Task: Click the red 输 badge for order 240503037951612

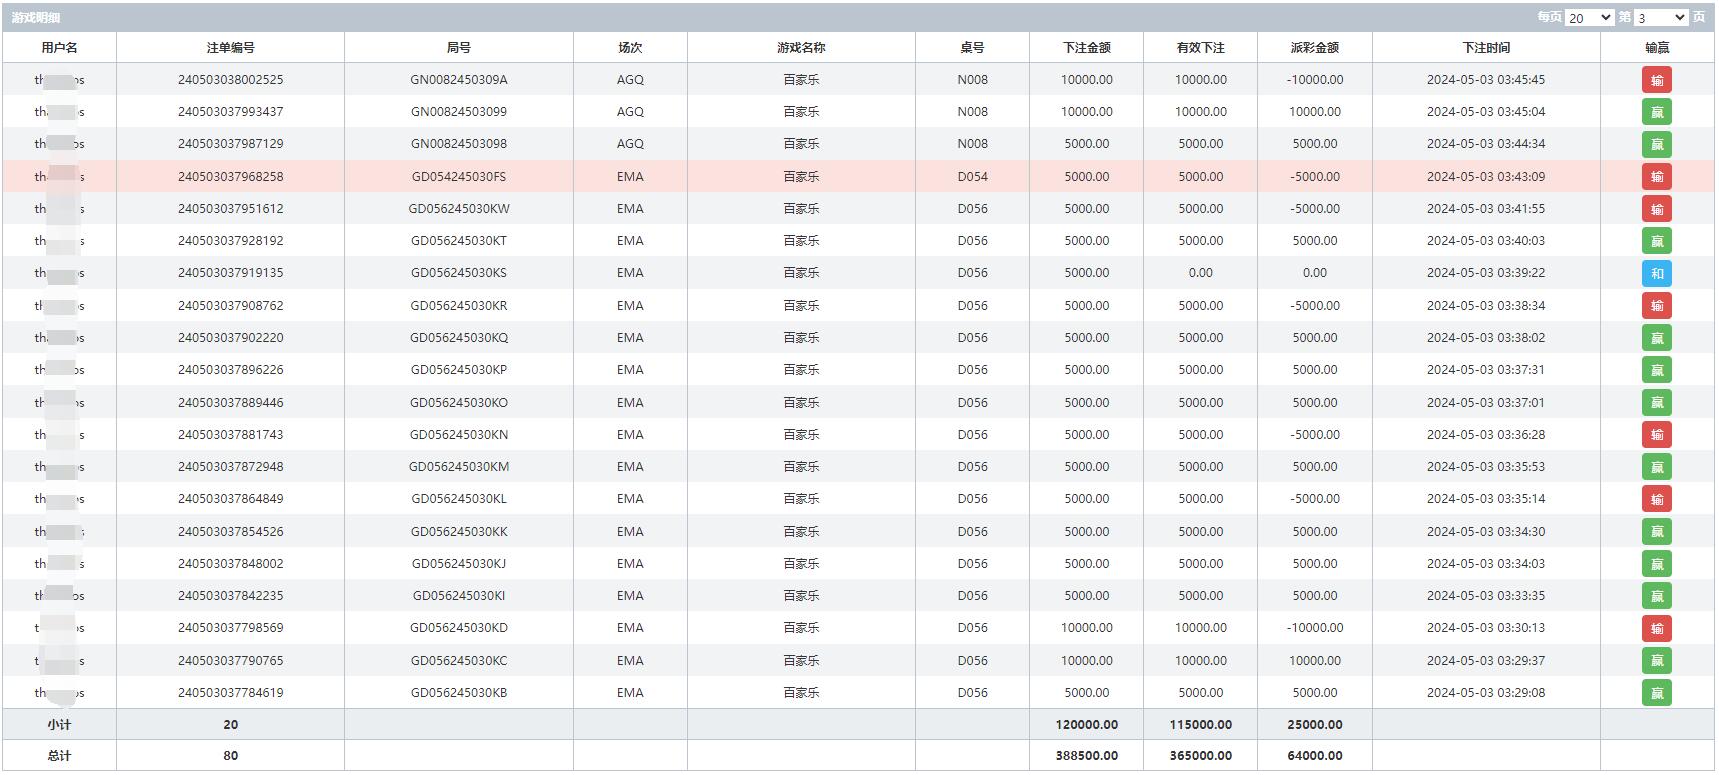Action: [1656, 209]
